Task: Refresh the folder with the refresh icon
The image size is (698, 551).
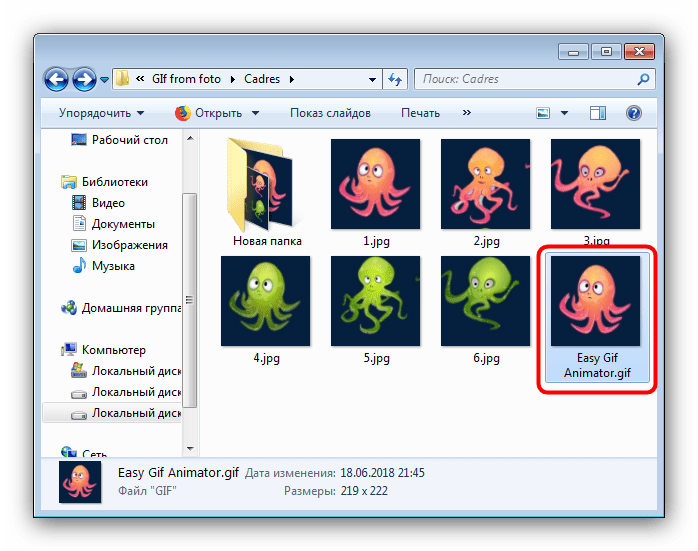Action: [x=395, y=79]
